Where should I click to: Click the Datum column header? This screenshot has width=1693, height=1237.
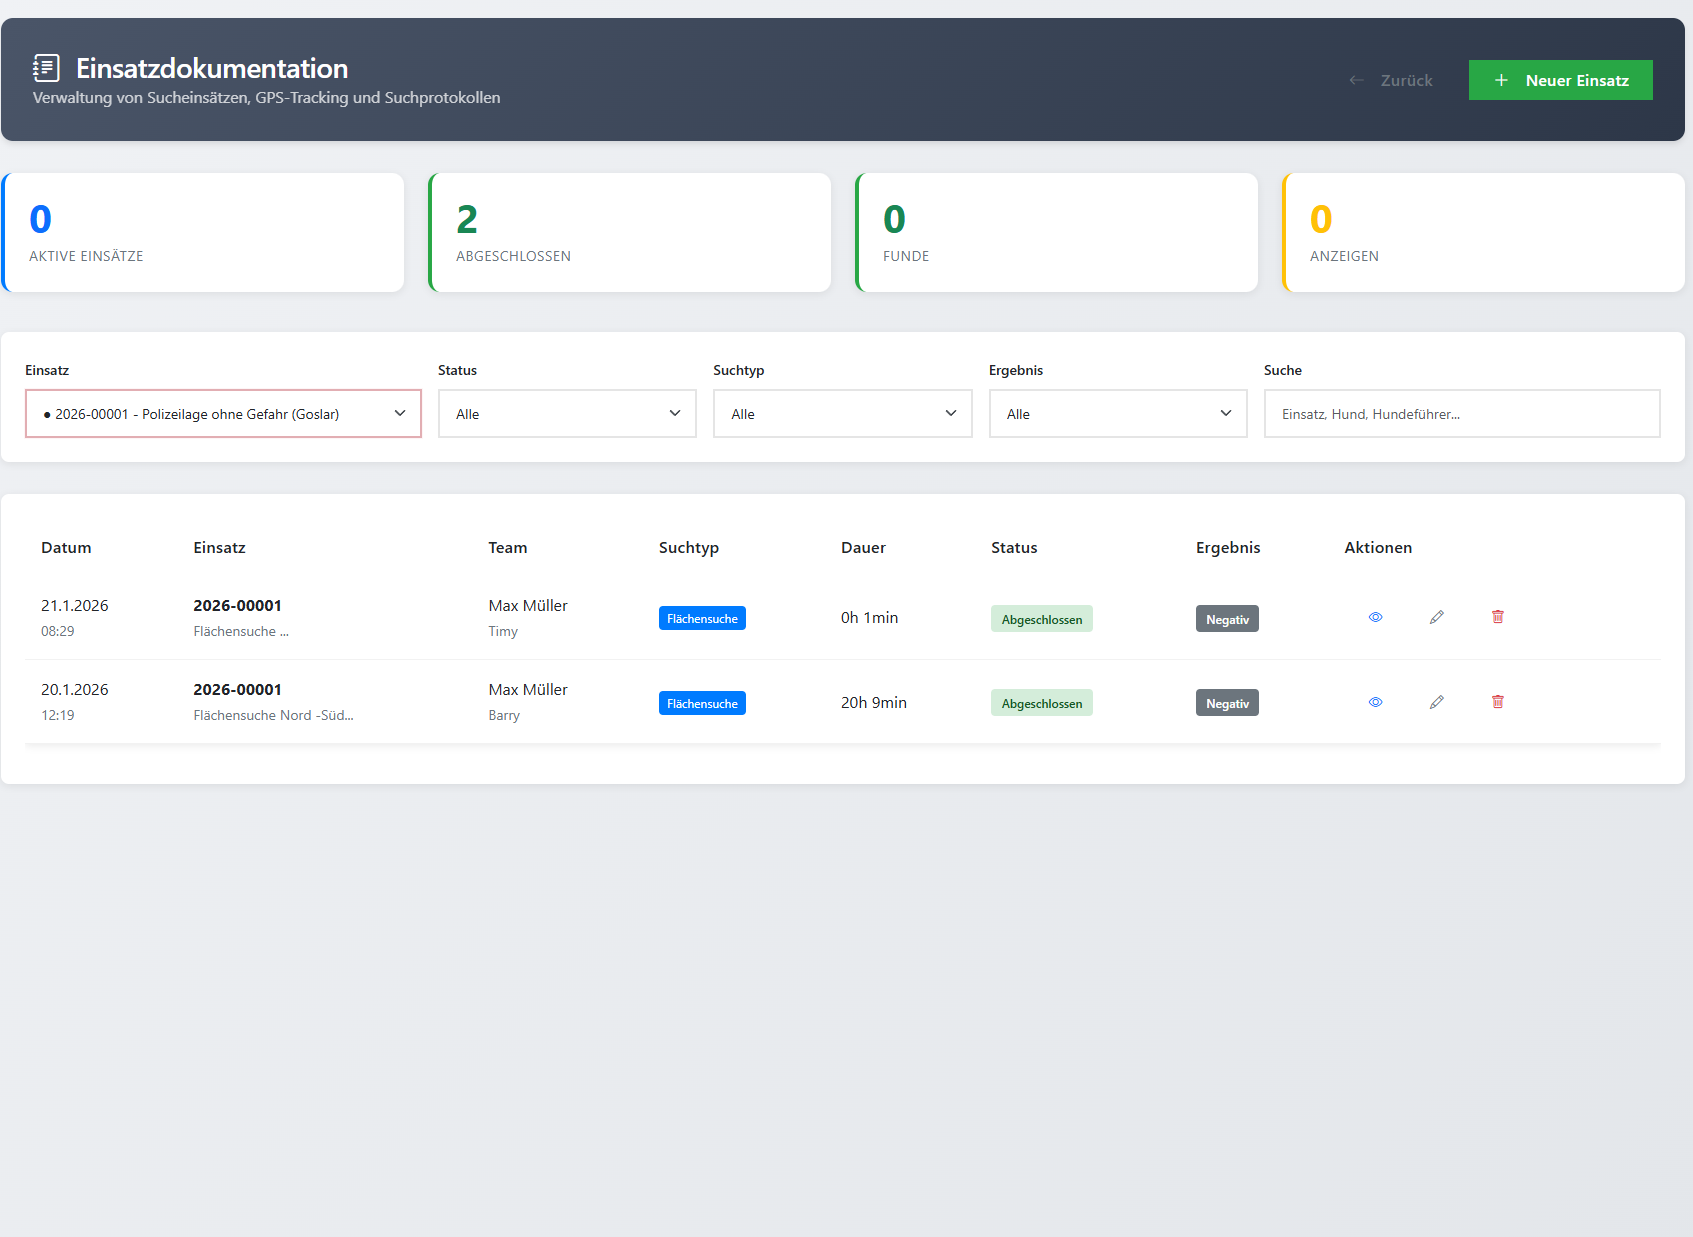66,548
